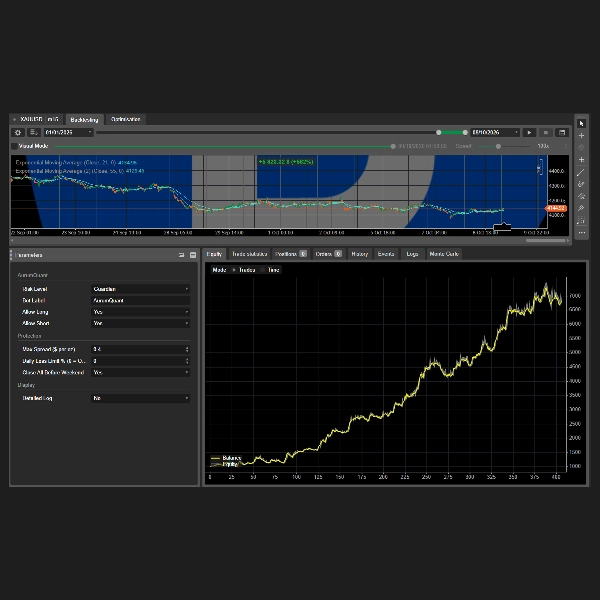This screenshot has width=600, height=600.
Task: Open the Trade statistics tab
Action: pos(249,254)
